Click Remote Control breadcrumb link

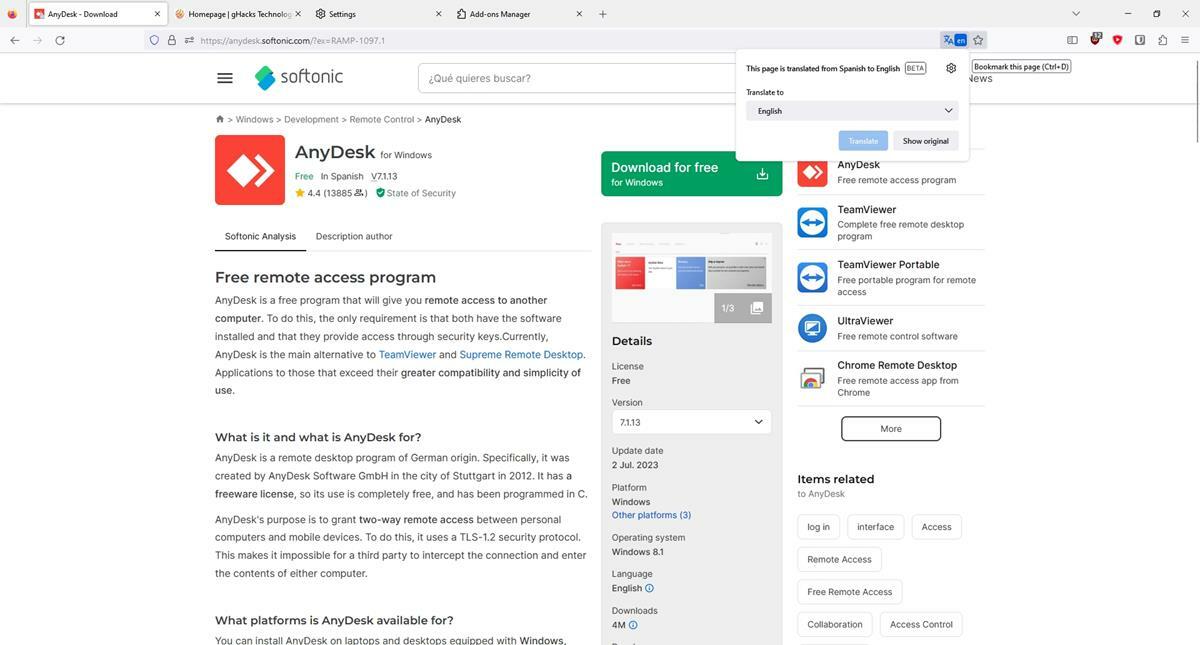pyautogui.click(x=382, y=119)
